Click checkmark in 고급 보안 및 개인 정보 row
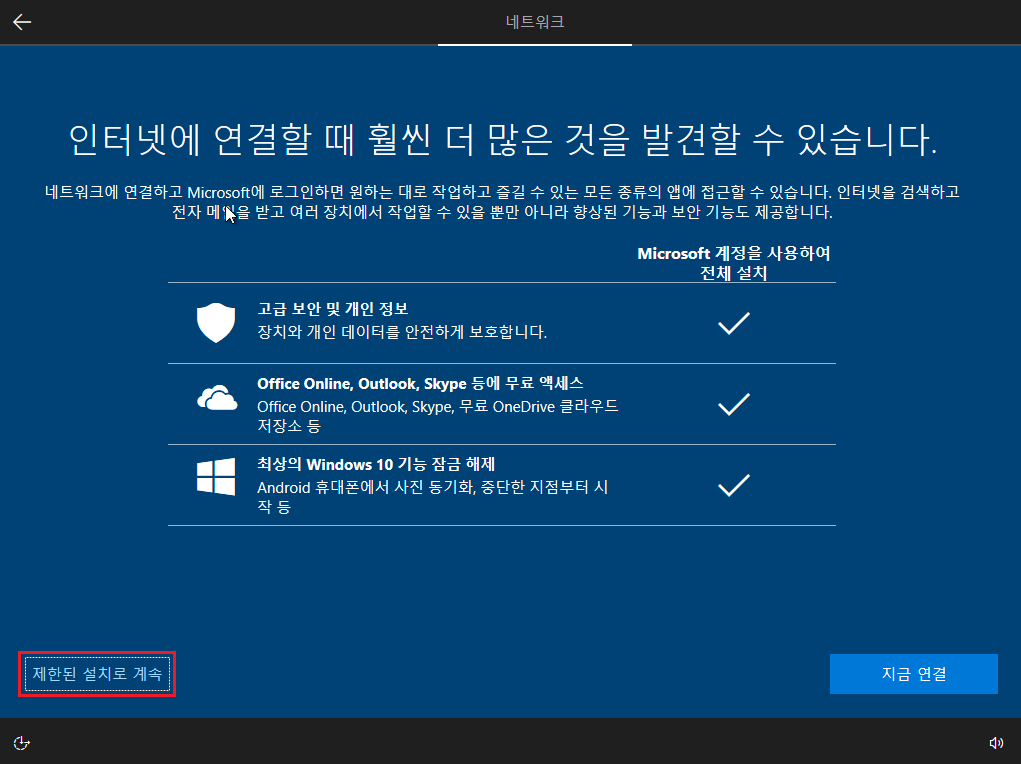Image resolution: width=1021 pixels, height=764 pixels. [734, 323]
